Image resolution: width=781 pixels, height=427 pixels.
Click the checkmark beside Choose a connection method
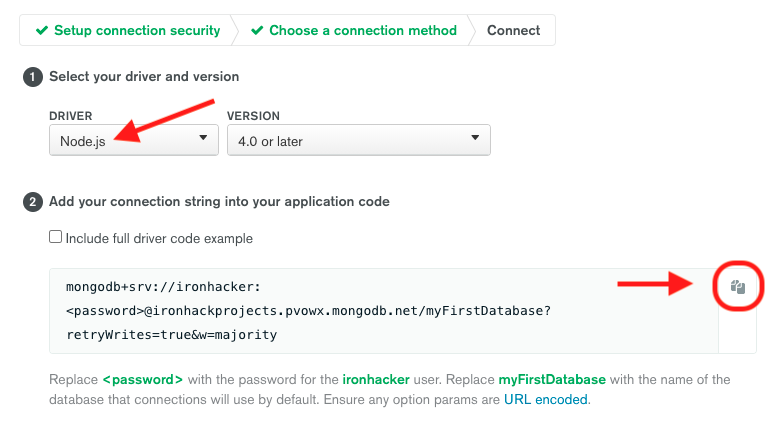click(257, 31)
